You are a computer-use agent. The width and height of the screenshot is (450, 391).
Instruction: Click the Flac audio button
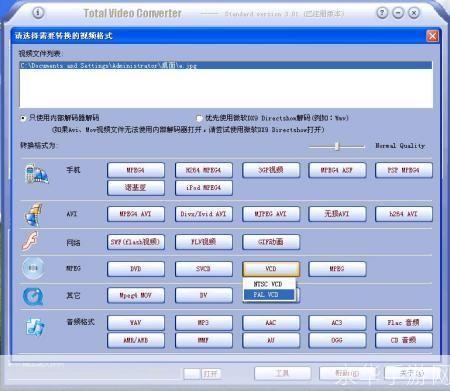404,323
